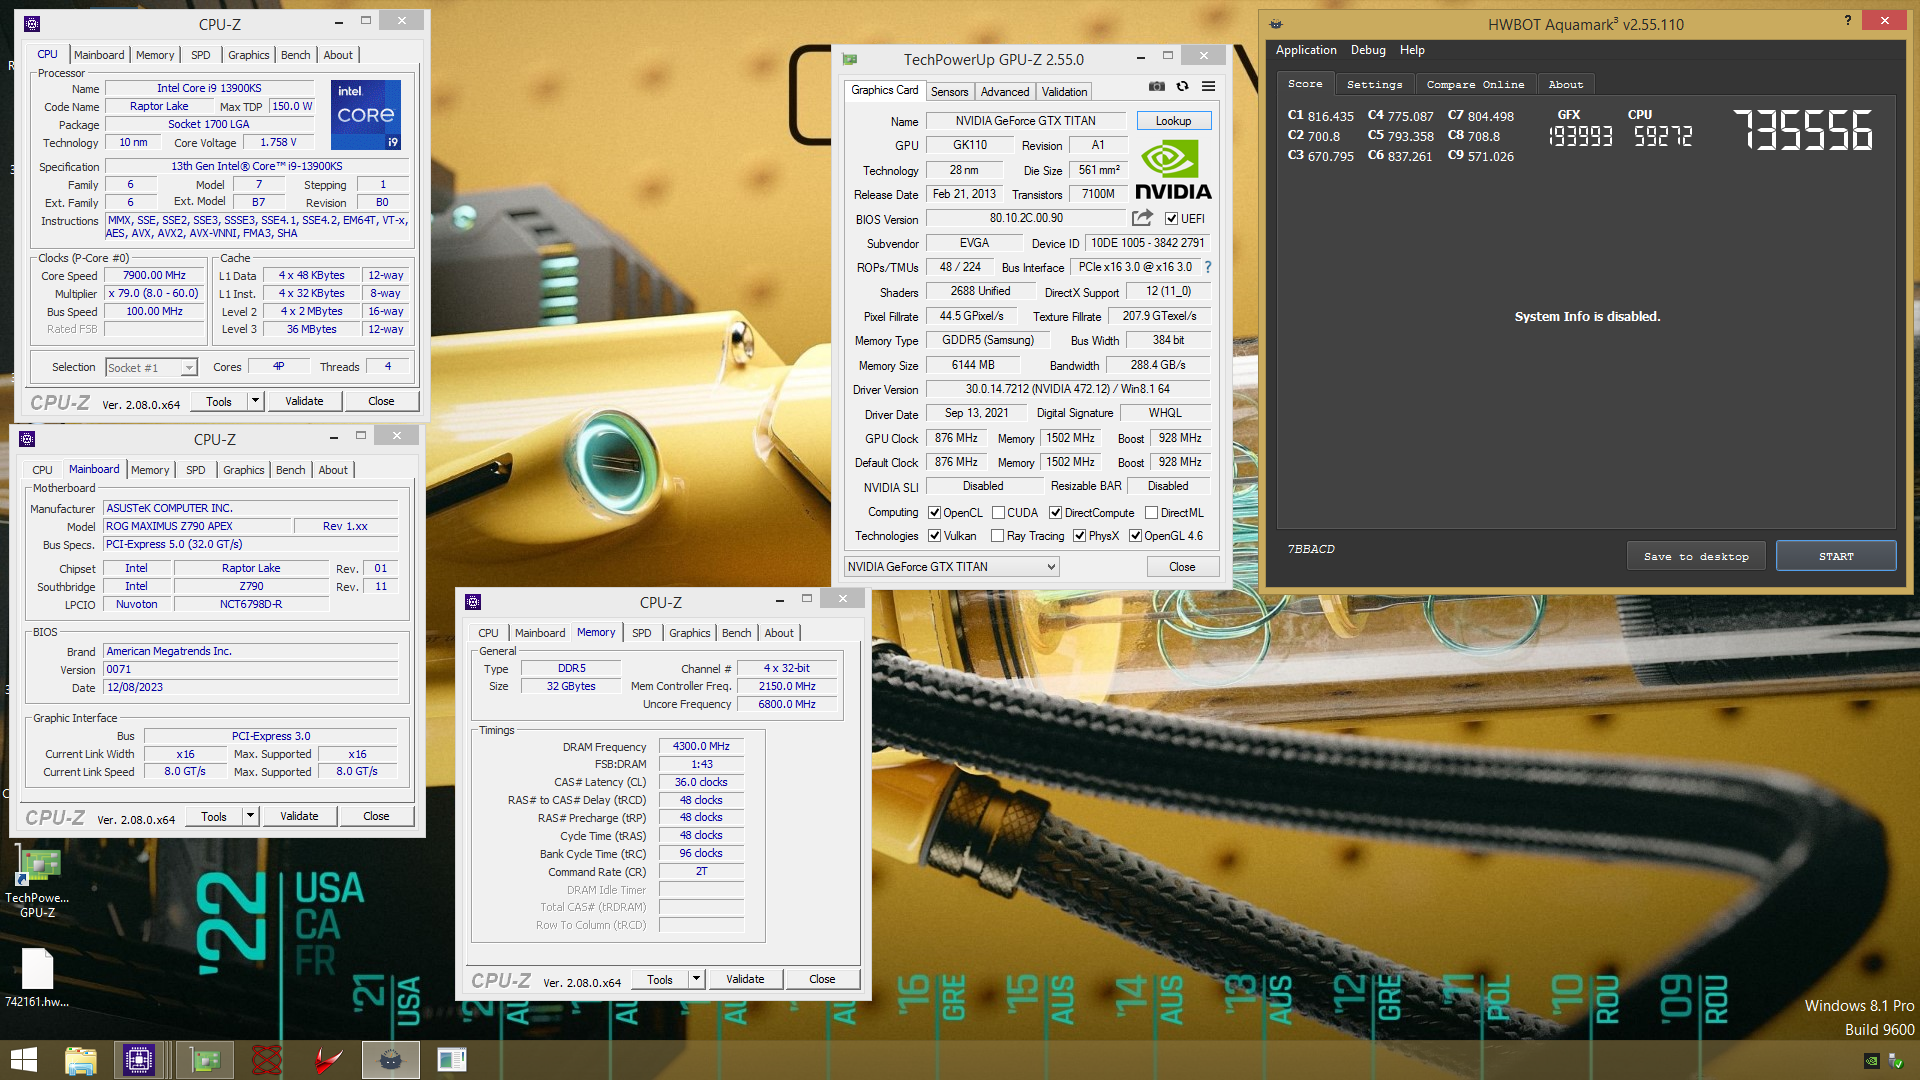The image size is (1920, 1080).
Task: Click the title icon of the CPU-Z window showing the CPU tab
Action: point(32,24)
